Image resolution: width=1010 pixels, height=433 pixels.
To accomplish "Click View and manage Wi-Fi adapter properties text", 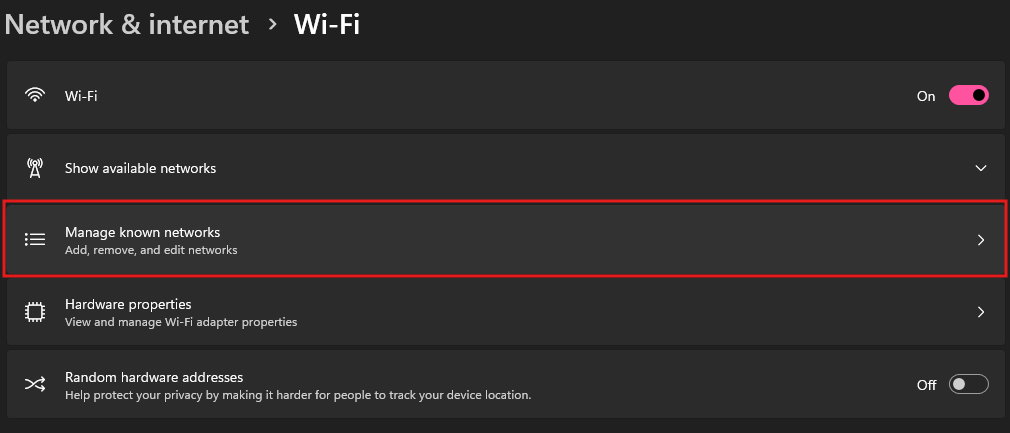I will coord(181,322).
